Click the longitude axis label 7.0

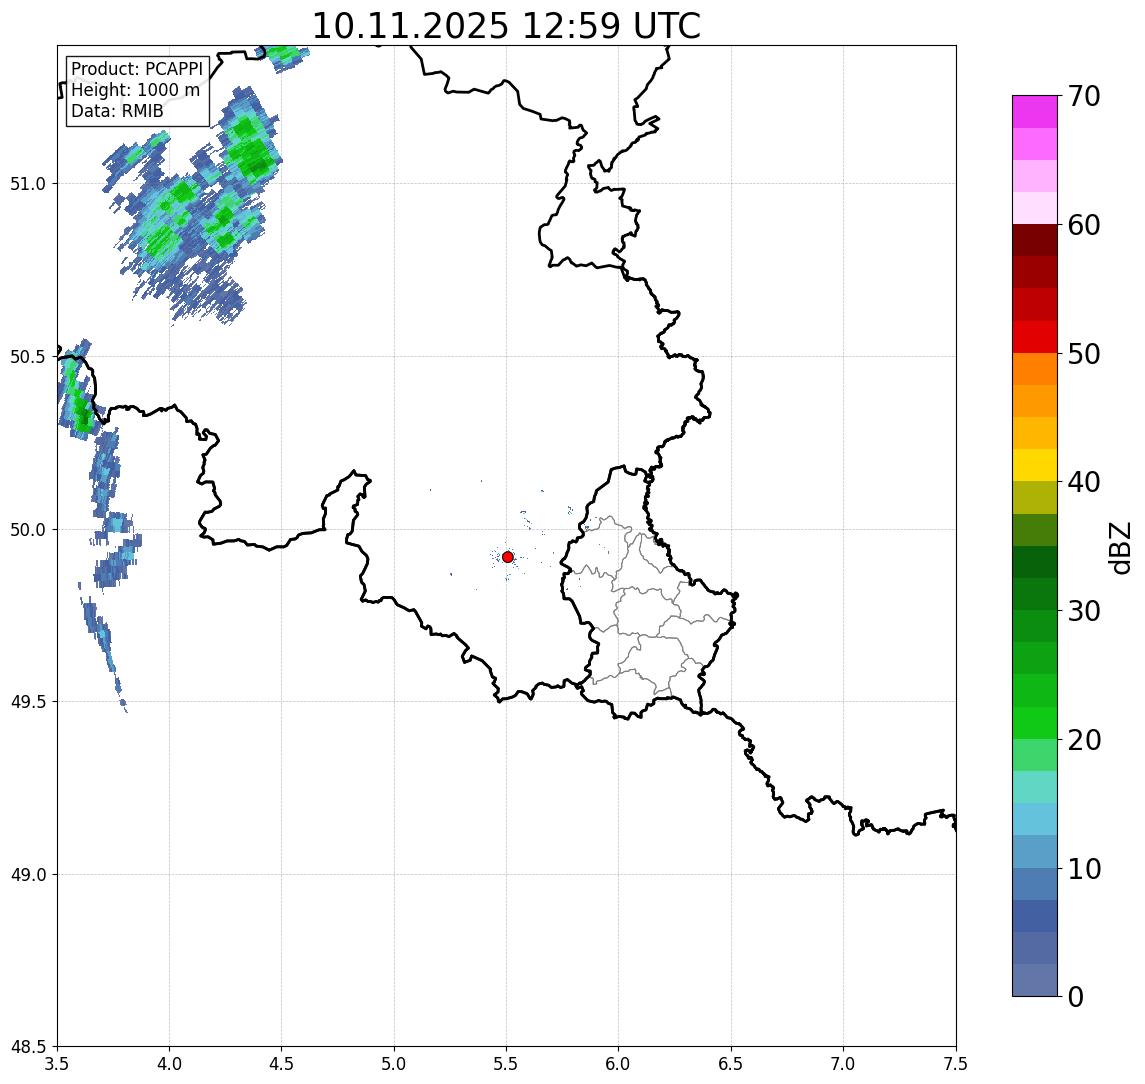843,1064
